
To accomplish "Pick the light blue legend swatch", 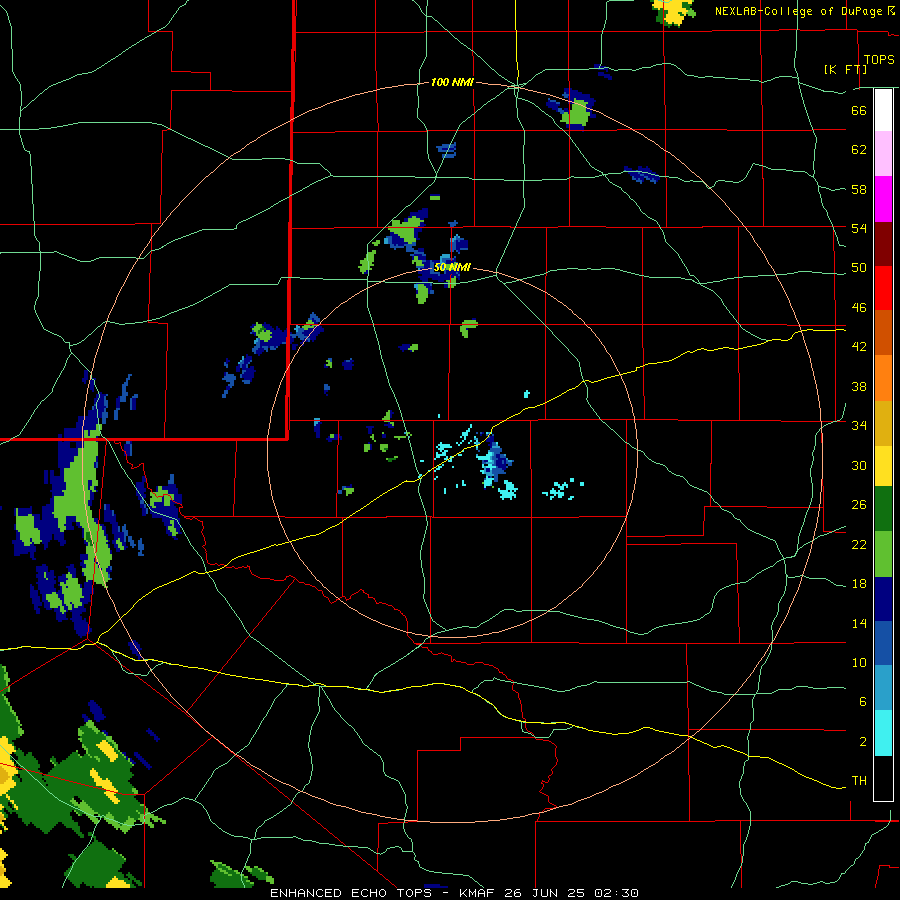I will [883, 689].
